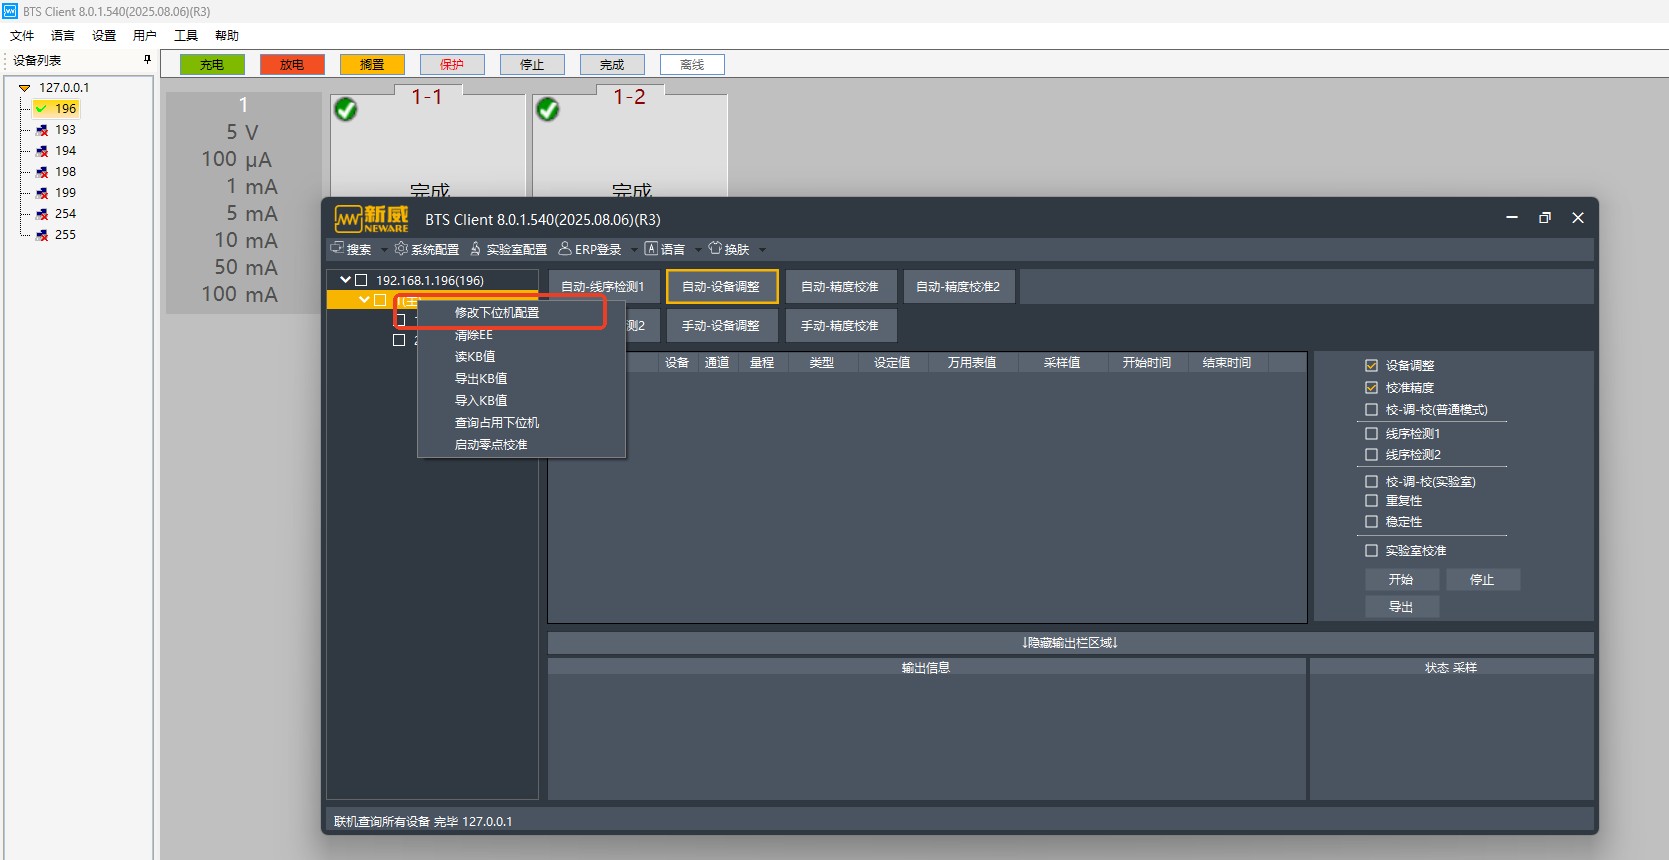Image resolution: width=1669 pixels, height=860 pixels.
Task: Collapse the 192.168.1.196(196) tree node
Action: click(x=345, y=280)
